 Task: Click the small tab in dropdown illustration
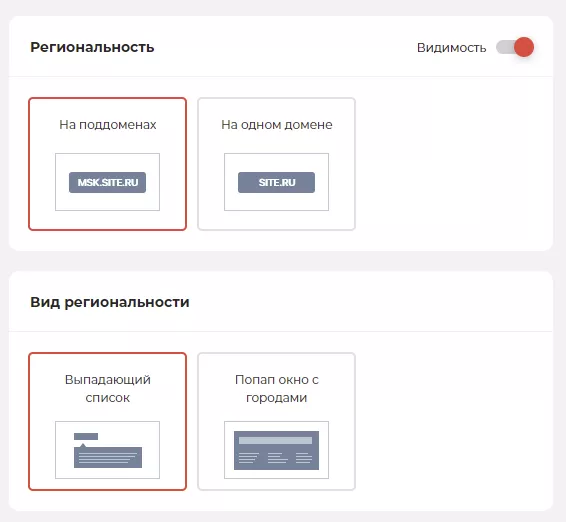tap(86, 436)
